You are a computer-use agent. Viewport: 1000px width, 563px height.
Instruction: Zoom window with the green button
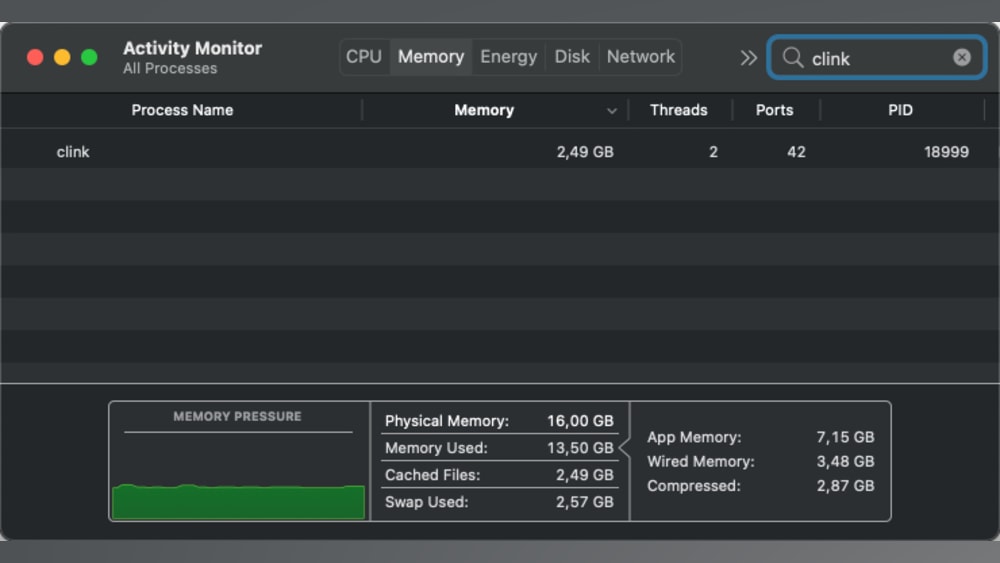point(89,57)
